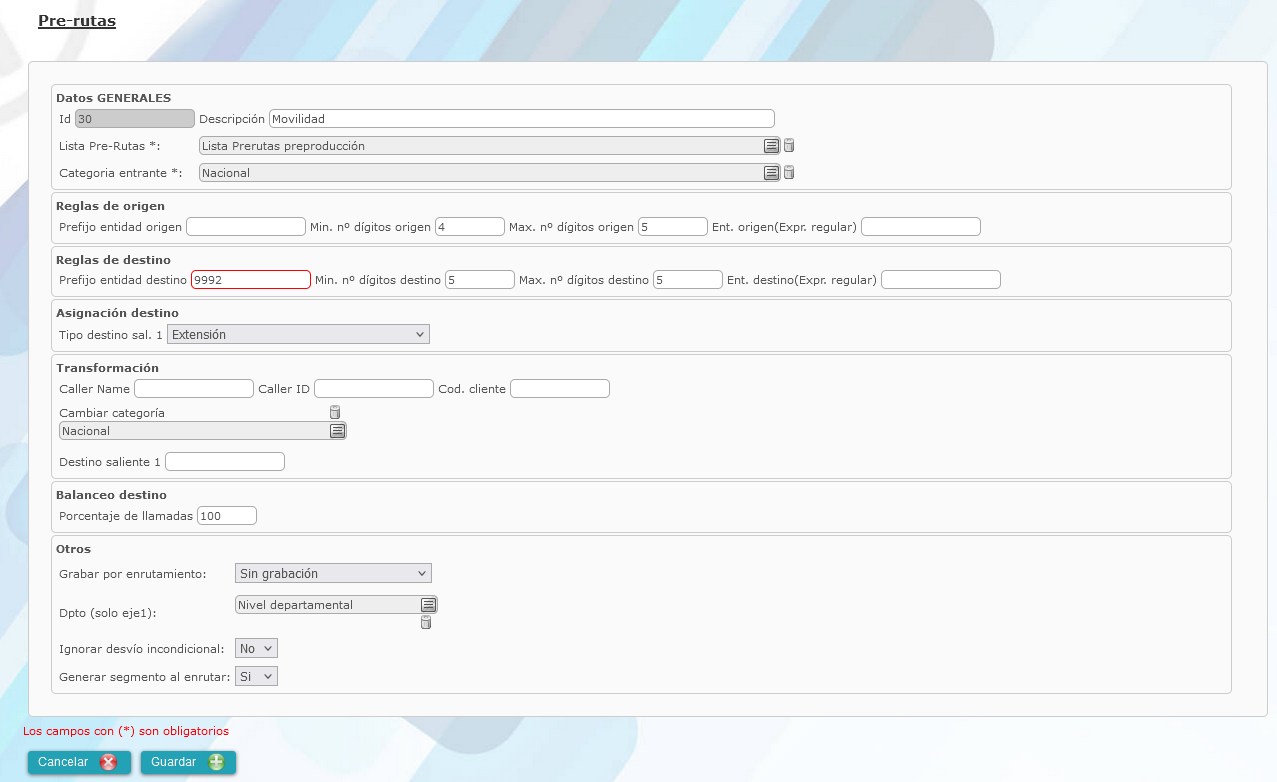
Task: Clear Lista Pre-Rutas with its trash icon
Action: 788,145
